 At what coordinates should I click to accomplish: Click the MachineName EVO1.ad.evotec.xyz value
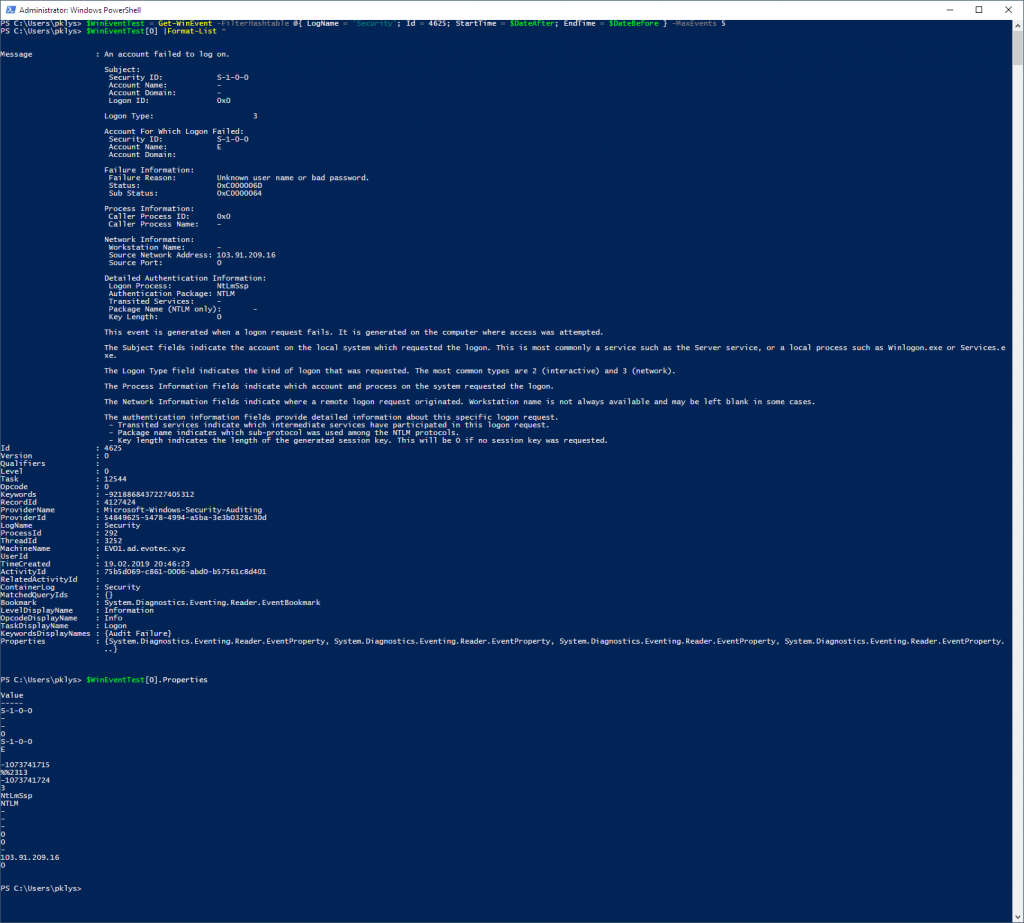point(145,547)
